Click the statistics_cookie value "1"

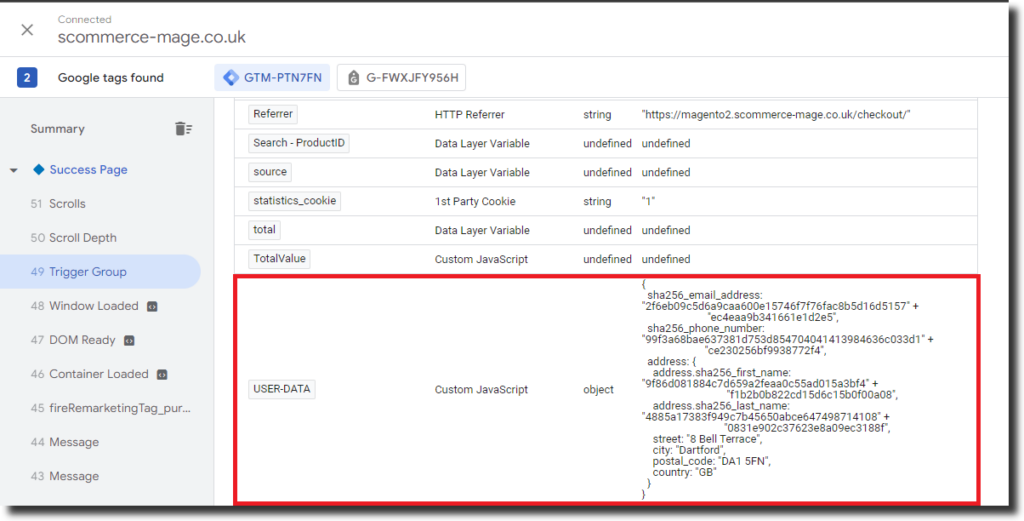[x=648, y=202]
